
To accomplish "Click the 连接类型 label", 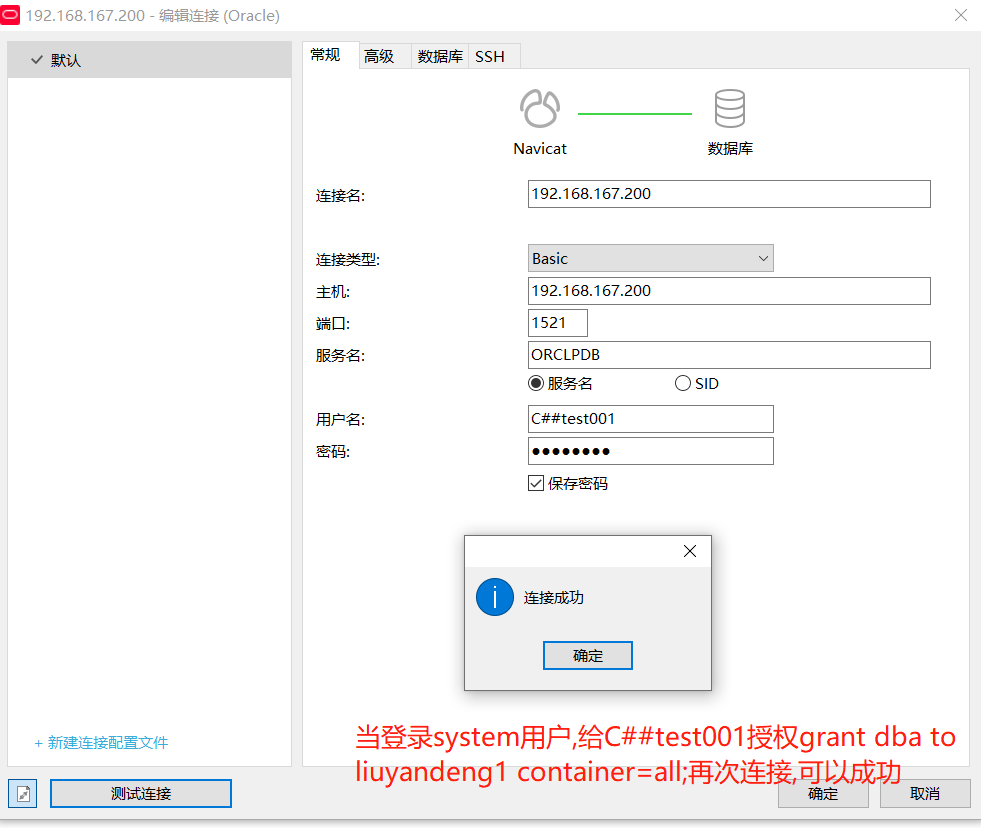I will (347, 259).
